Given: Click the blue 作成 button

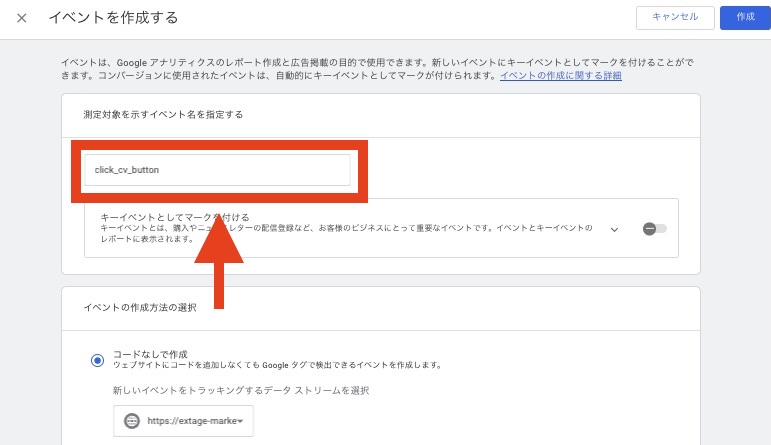Looking at the screenshot, I should point(745,17).
